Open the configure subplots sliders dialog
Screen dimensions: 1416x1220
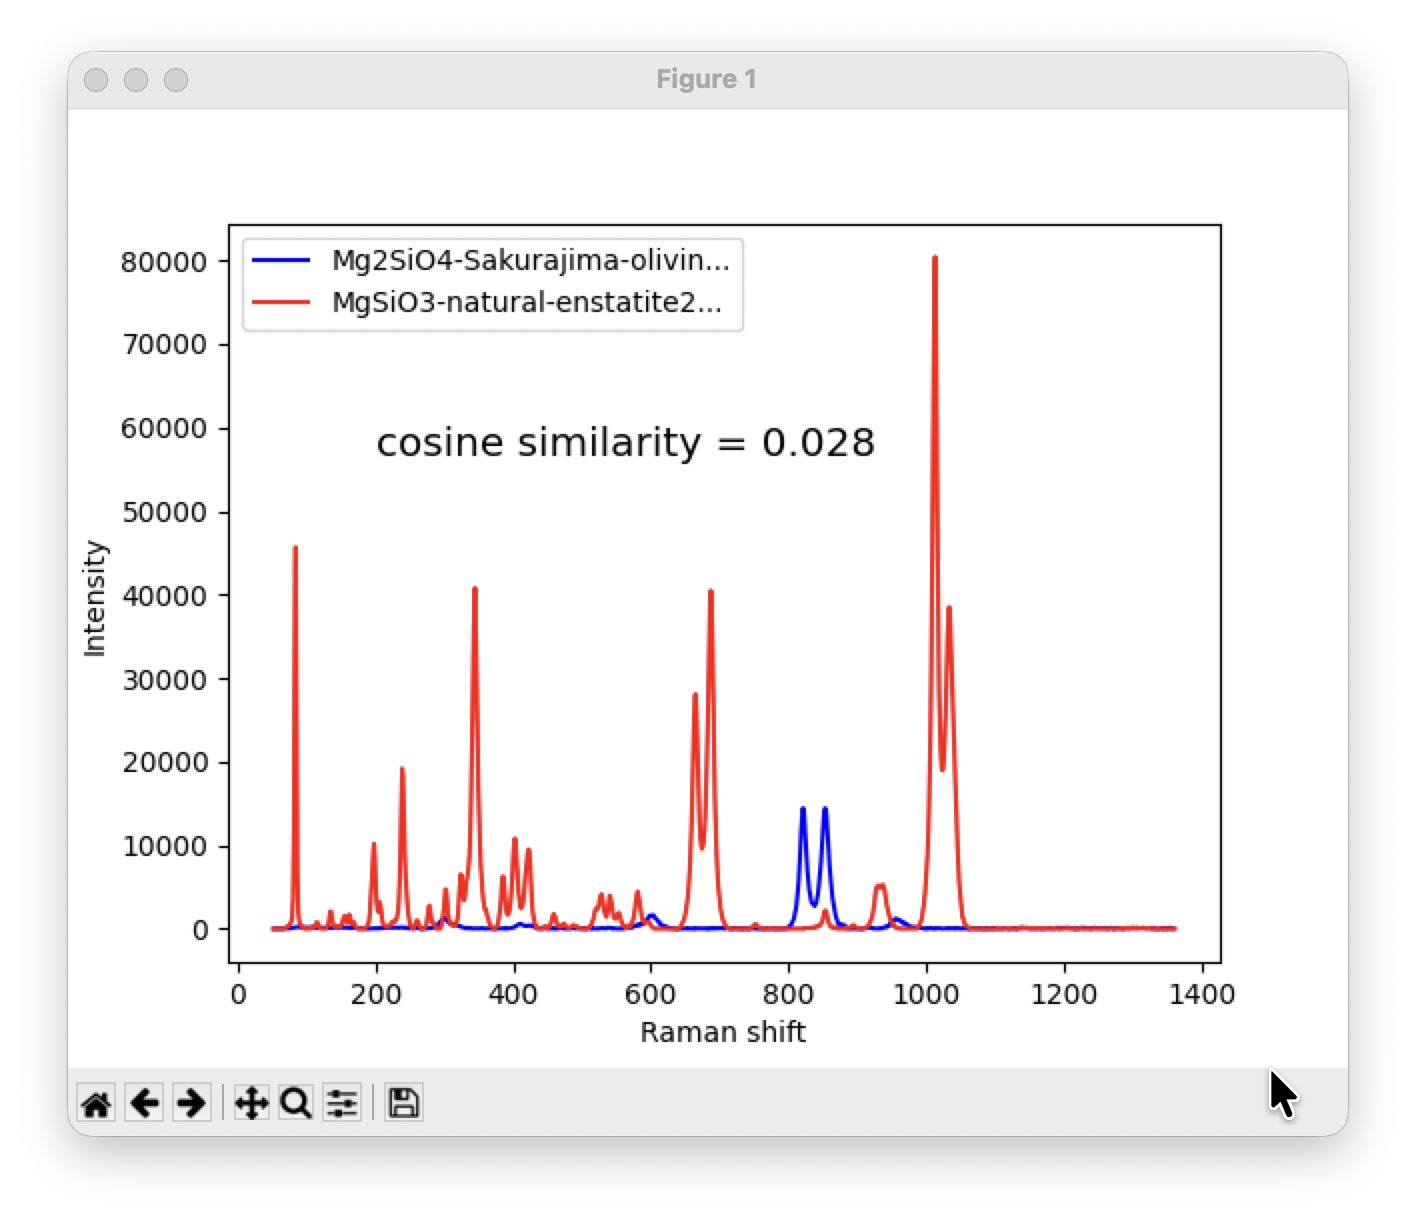pos(342,1104)
